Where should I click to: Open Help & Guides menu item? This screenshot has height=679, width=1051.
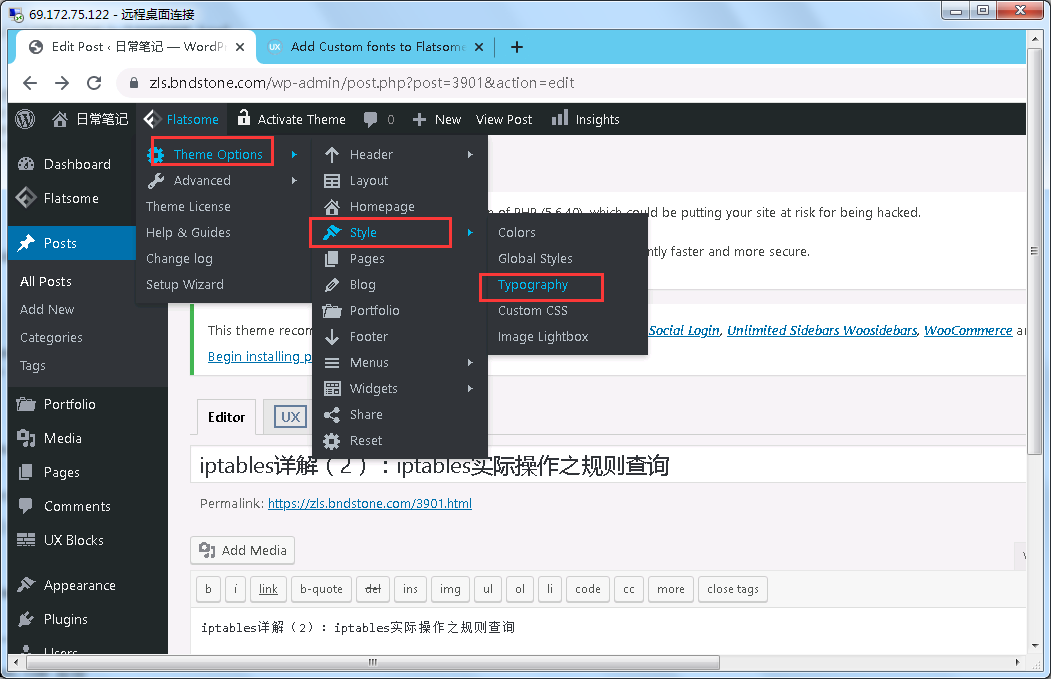pyautogui.click(x=188, y=233)
